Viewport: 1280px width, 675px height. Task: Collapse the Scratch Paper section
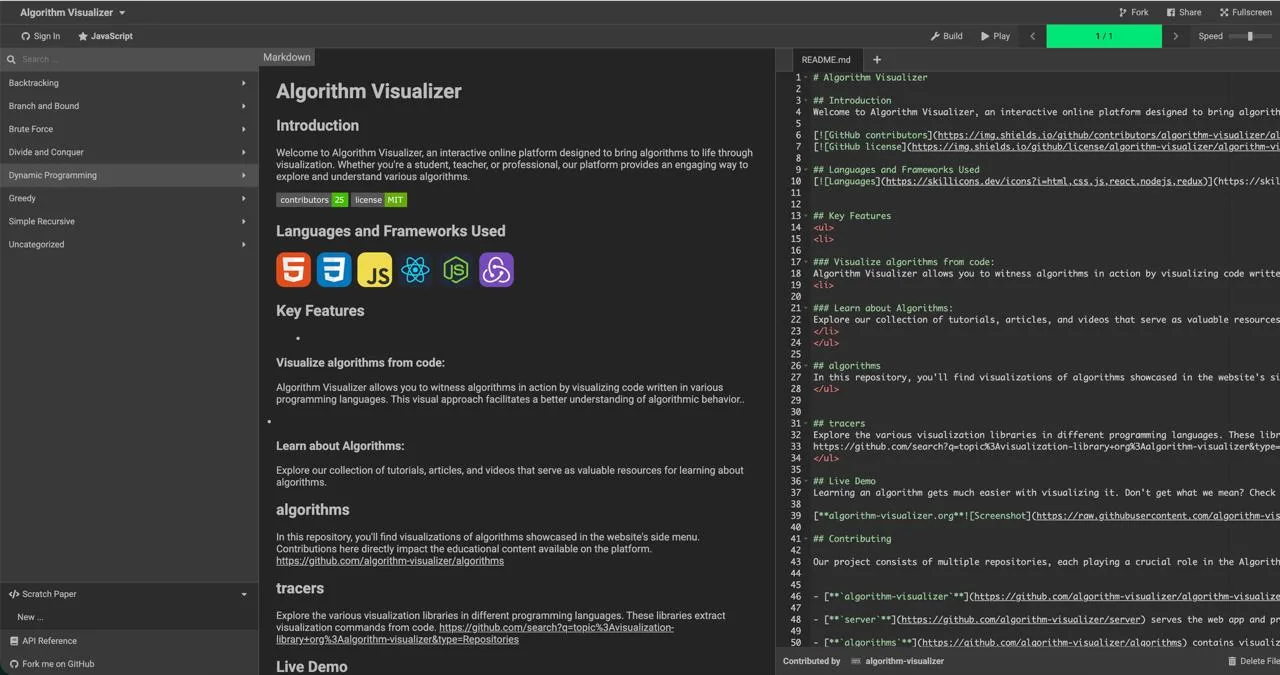point(129,594)
